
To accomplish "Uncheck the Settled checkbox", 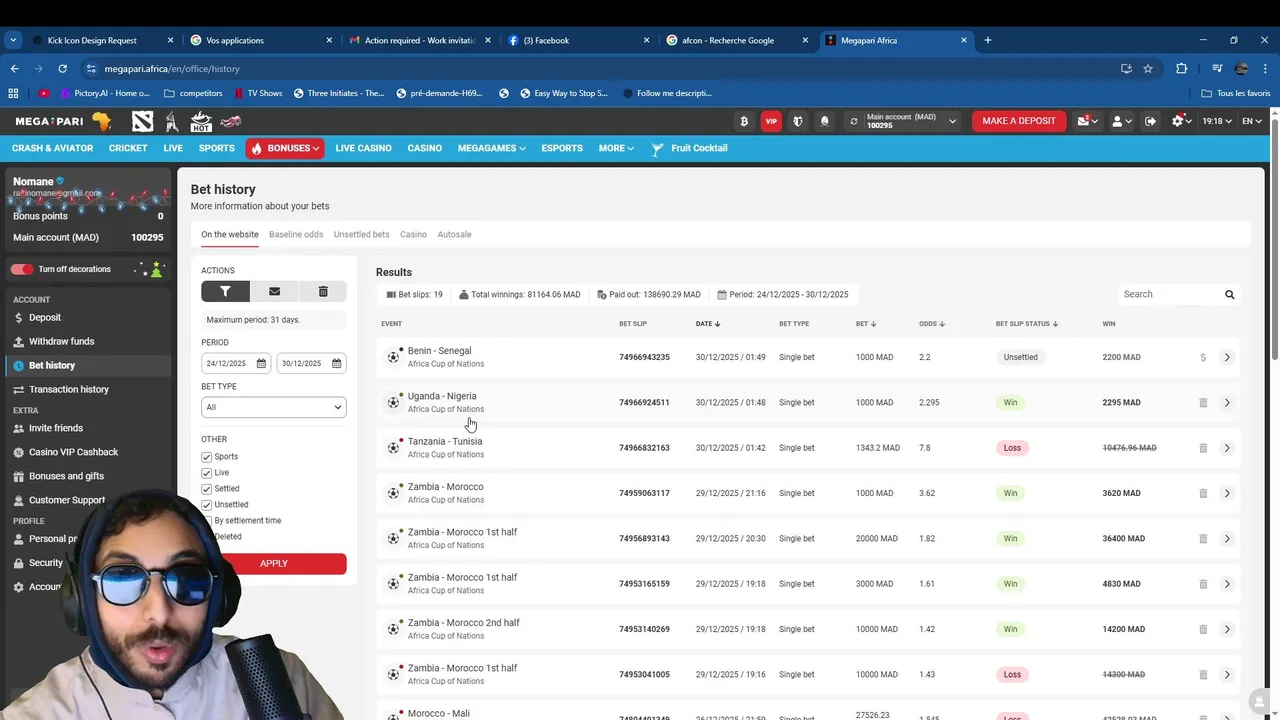I will 207,489.
